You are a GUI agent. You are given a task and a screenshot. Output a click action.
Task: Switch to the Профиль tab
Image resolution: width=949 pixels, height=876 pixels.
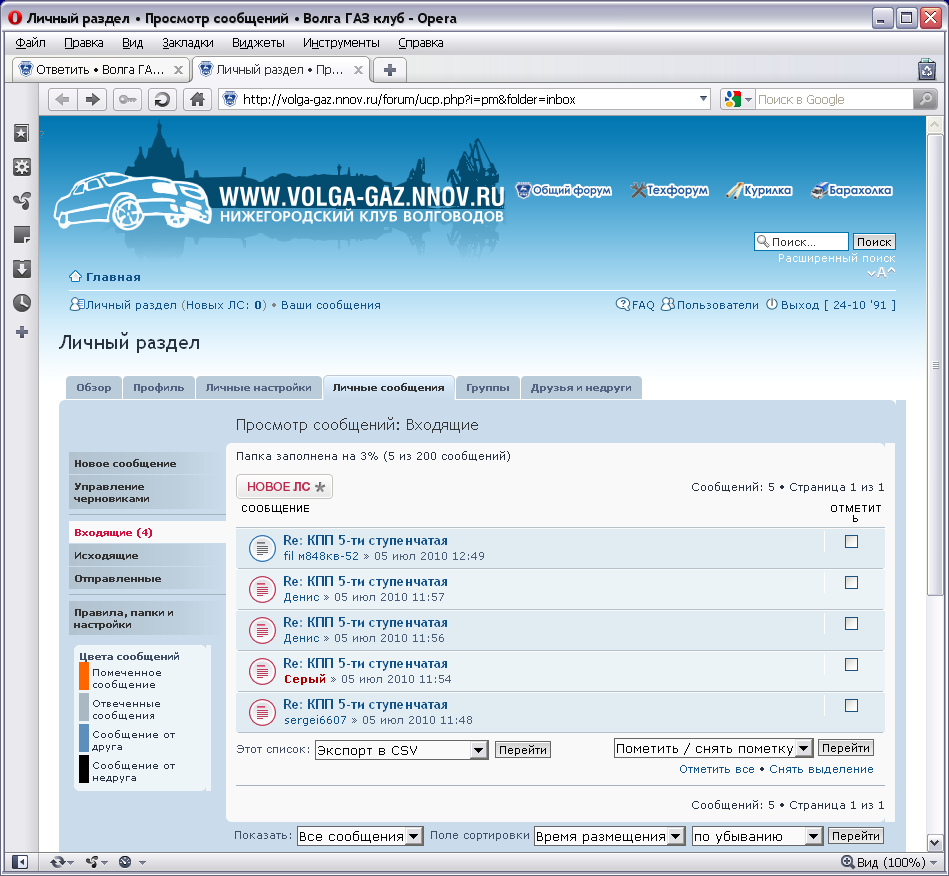[158, 388]
